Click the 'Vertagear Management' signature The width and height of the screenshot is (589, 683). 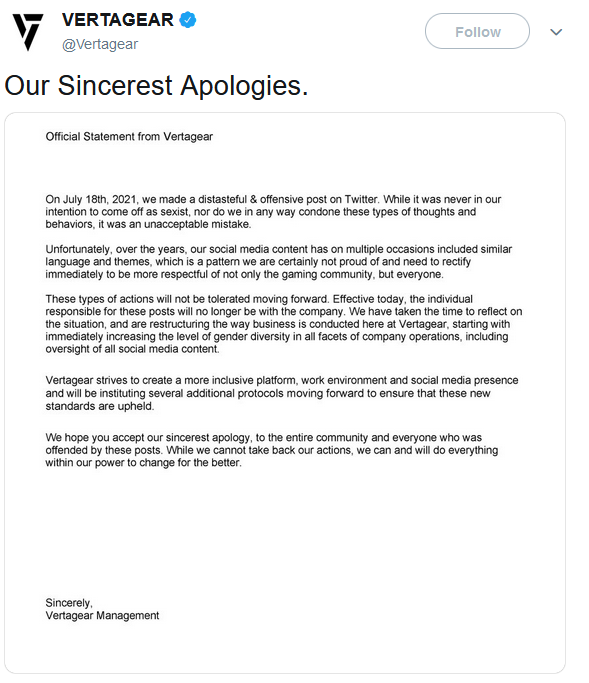102,615
